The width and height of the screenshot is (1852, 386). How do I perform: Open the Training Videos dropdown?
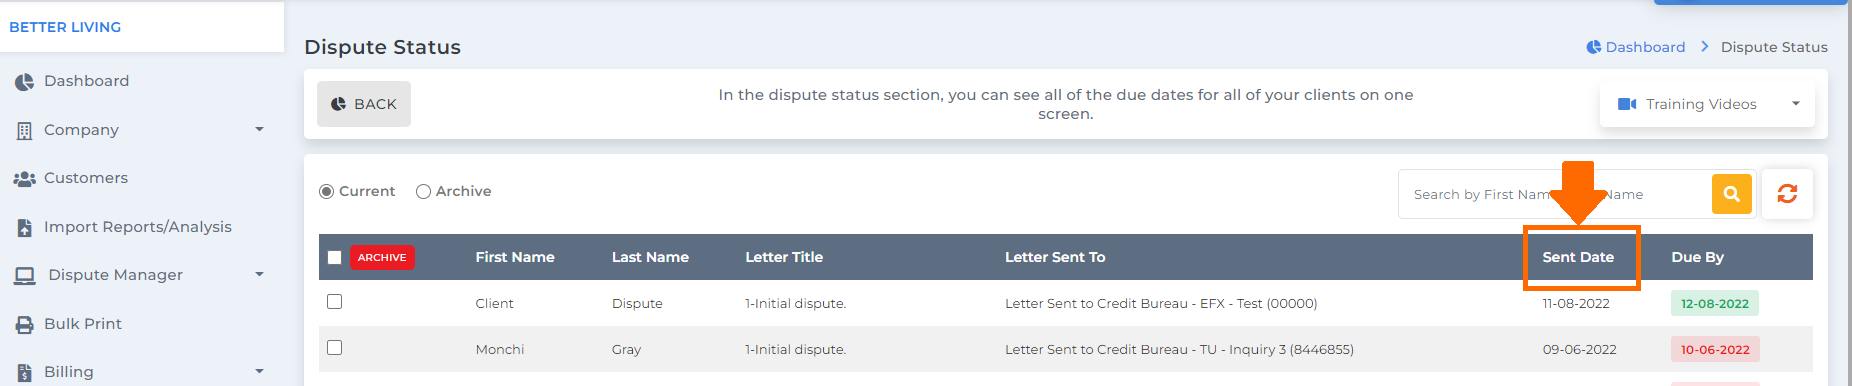coord(1707,104)
